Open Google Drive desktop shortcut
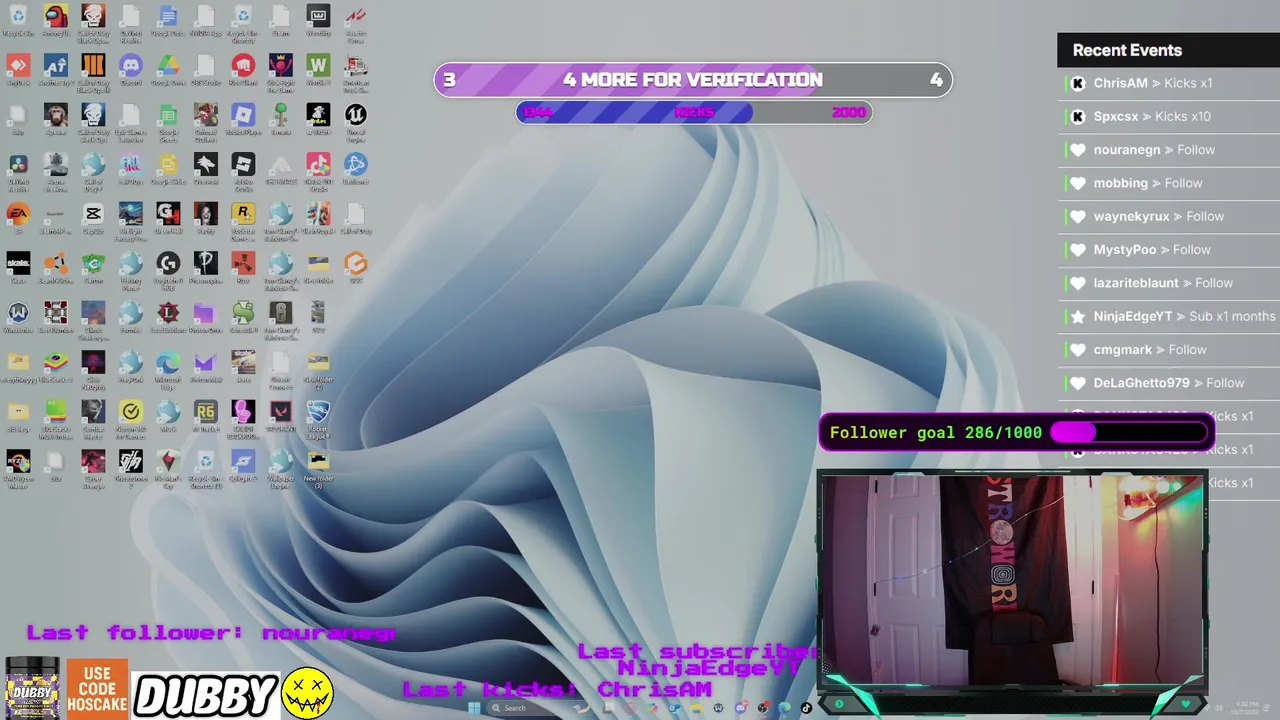1280x720 pixels. coord(168,72)
